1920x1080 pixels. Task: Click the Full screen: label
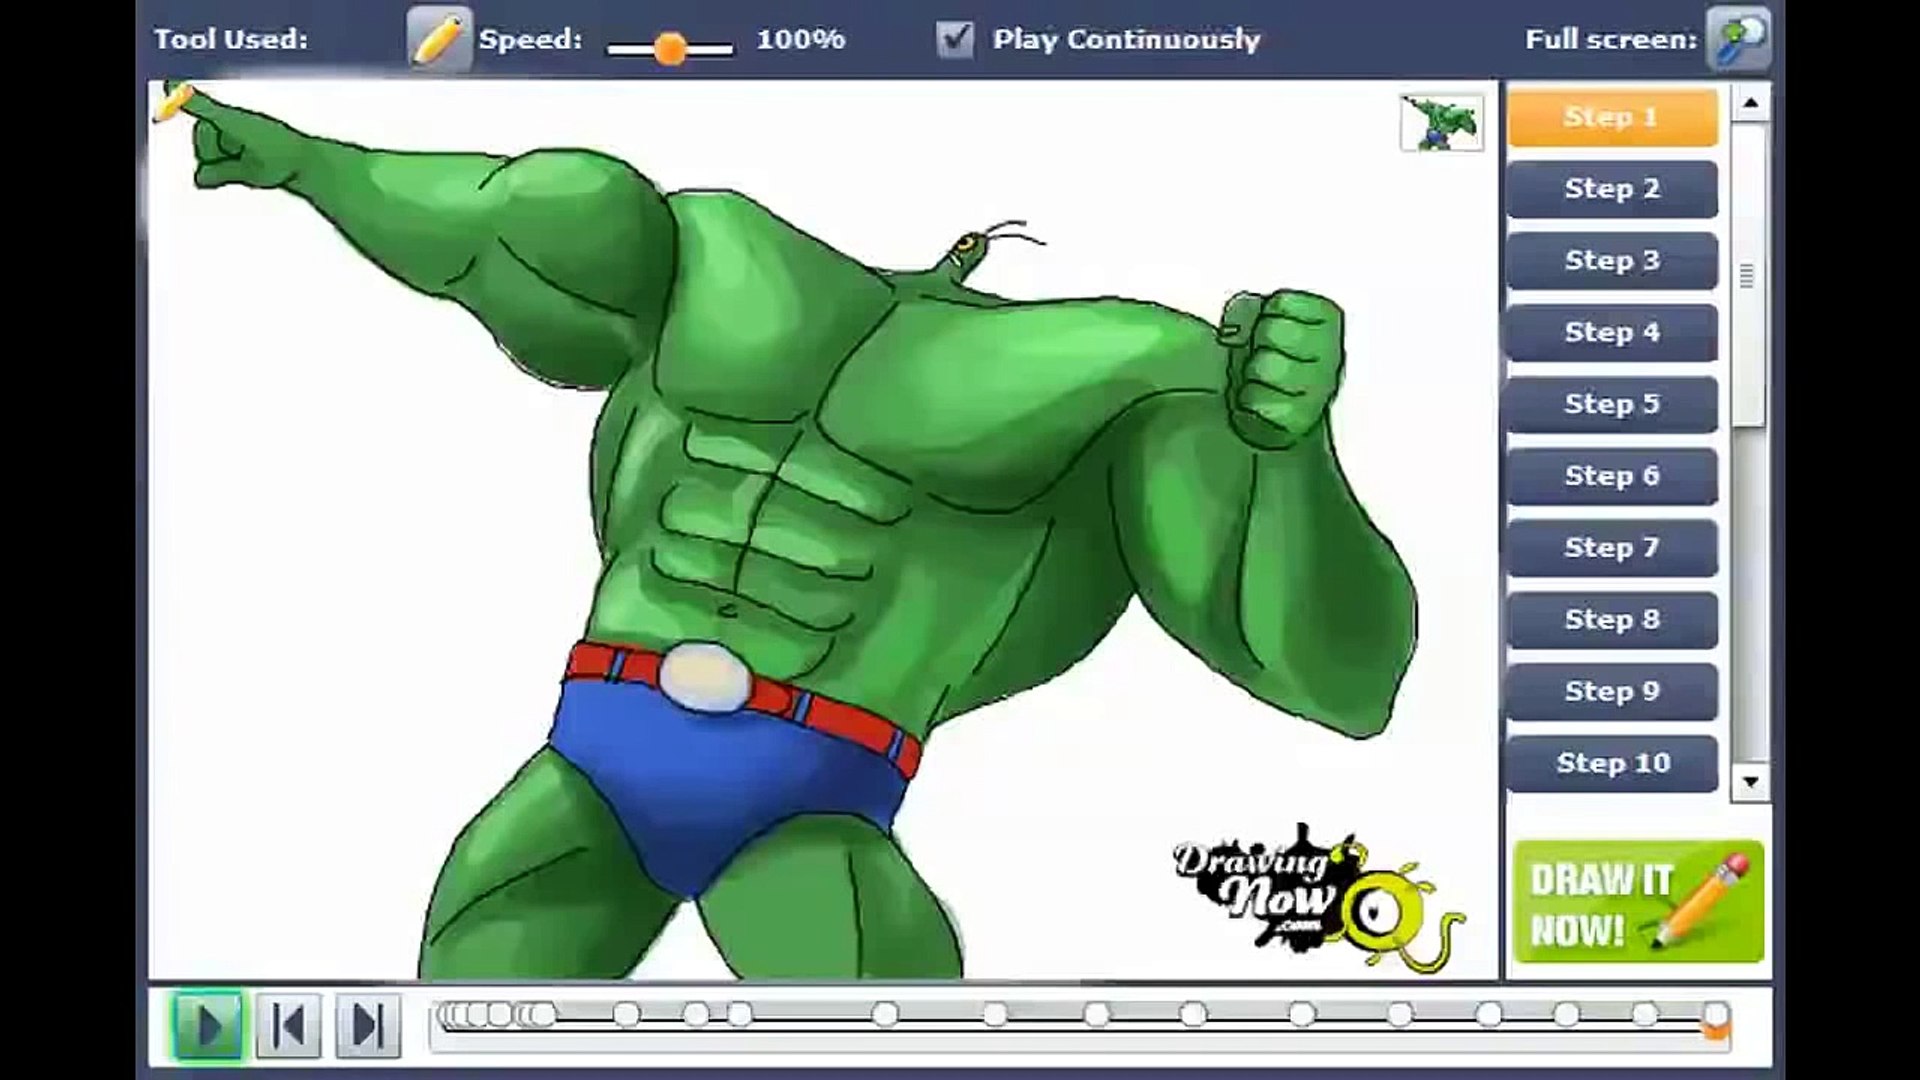pos(1611,40)
